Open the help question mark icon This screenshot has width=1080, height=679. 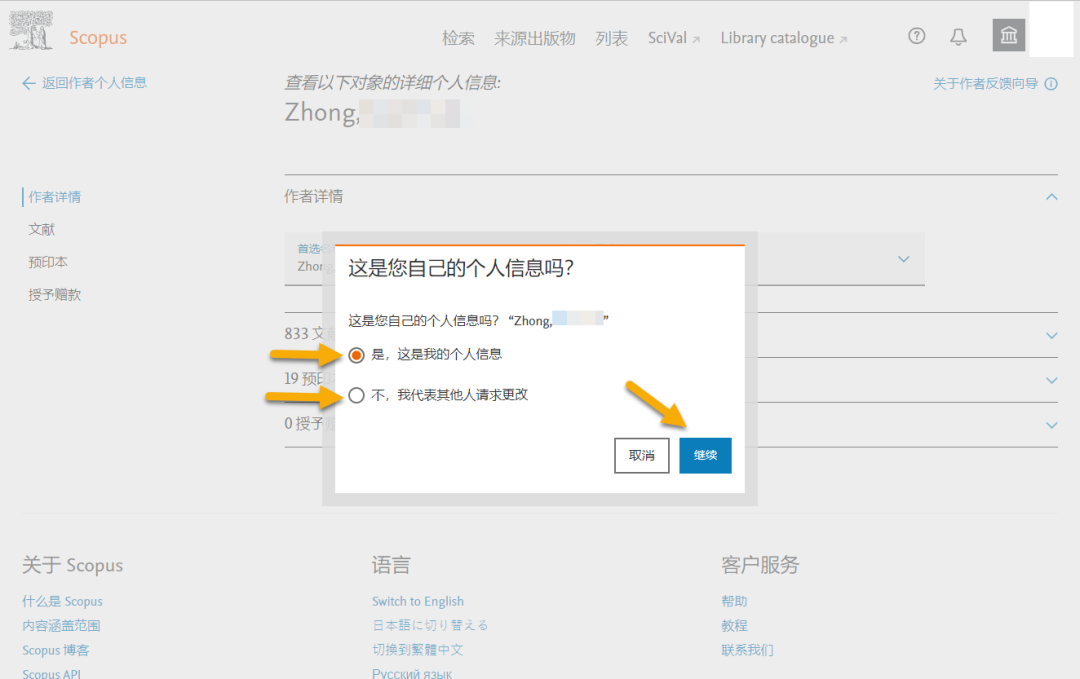(x=917, y=36)
